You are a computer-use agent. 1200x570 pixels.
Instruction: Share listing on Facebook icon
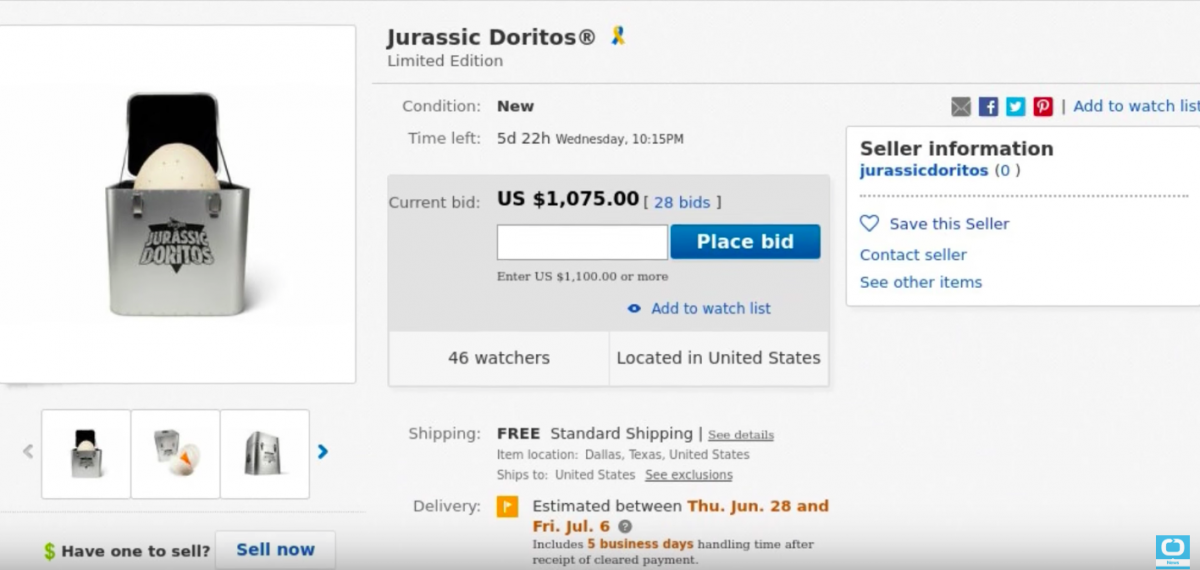988,106
